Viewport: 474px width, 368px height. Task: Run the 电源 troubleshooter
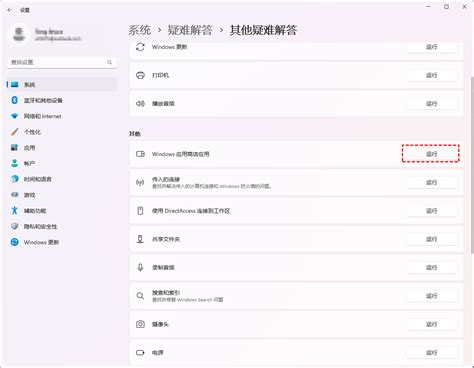point(432,352)
